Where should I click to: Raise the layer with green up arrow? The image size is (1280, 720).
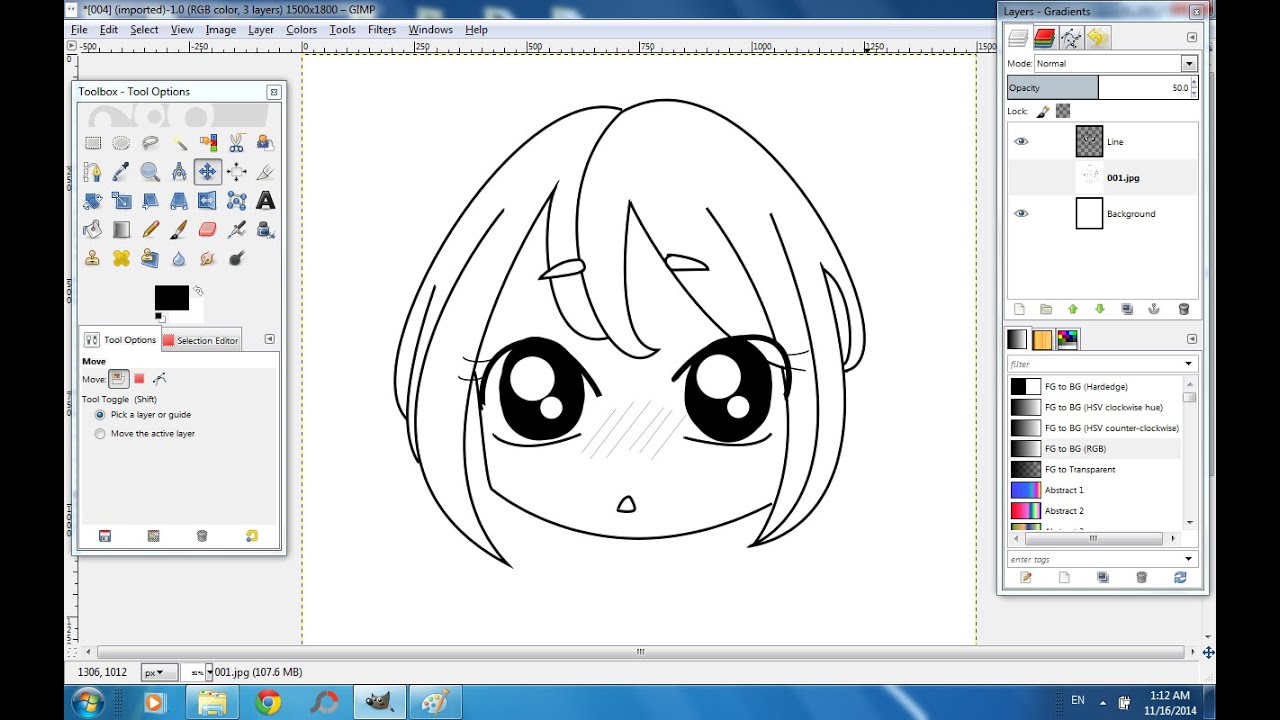pos(1073,310)
